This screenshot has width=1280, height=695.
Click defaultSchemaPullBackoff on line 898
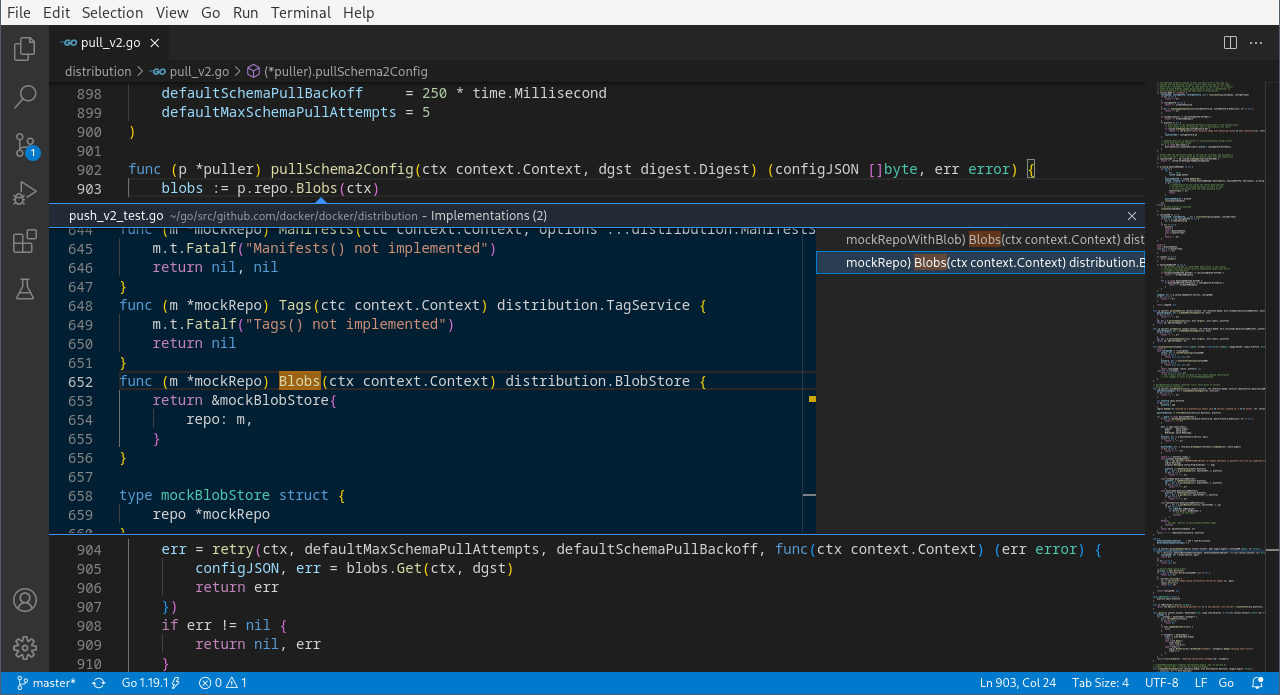pyautogui.click(x=262, y=93)
